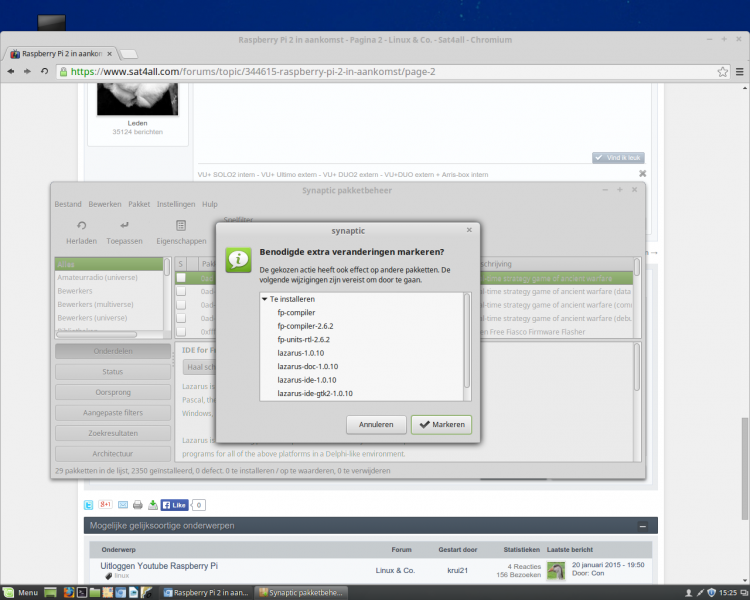Open the Mint Menu on taskbar
This screenshot has width=750, height=600.
coord(20,592)
